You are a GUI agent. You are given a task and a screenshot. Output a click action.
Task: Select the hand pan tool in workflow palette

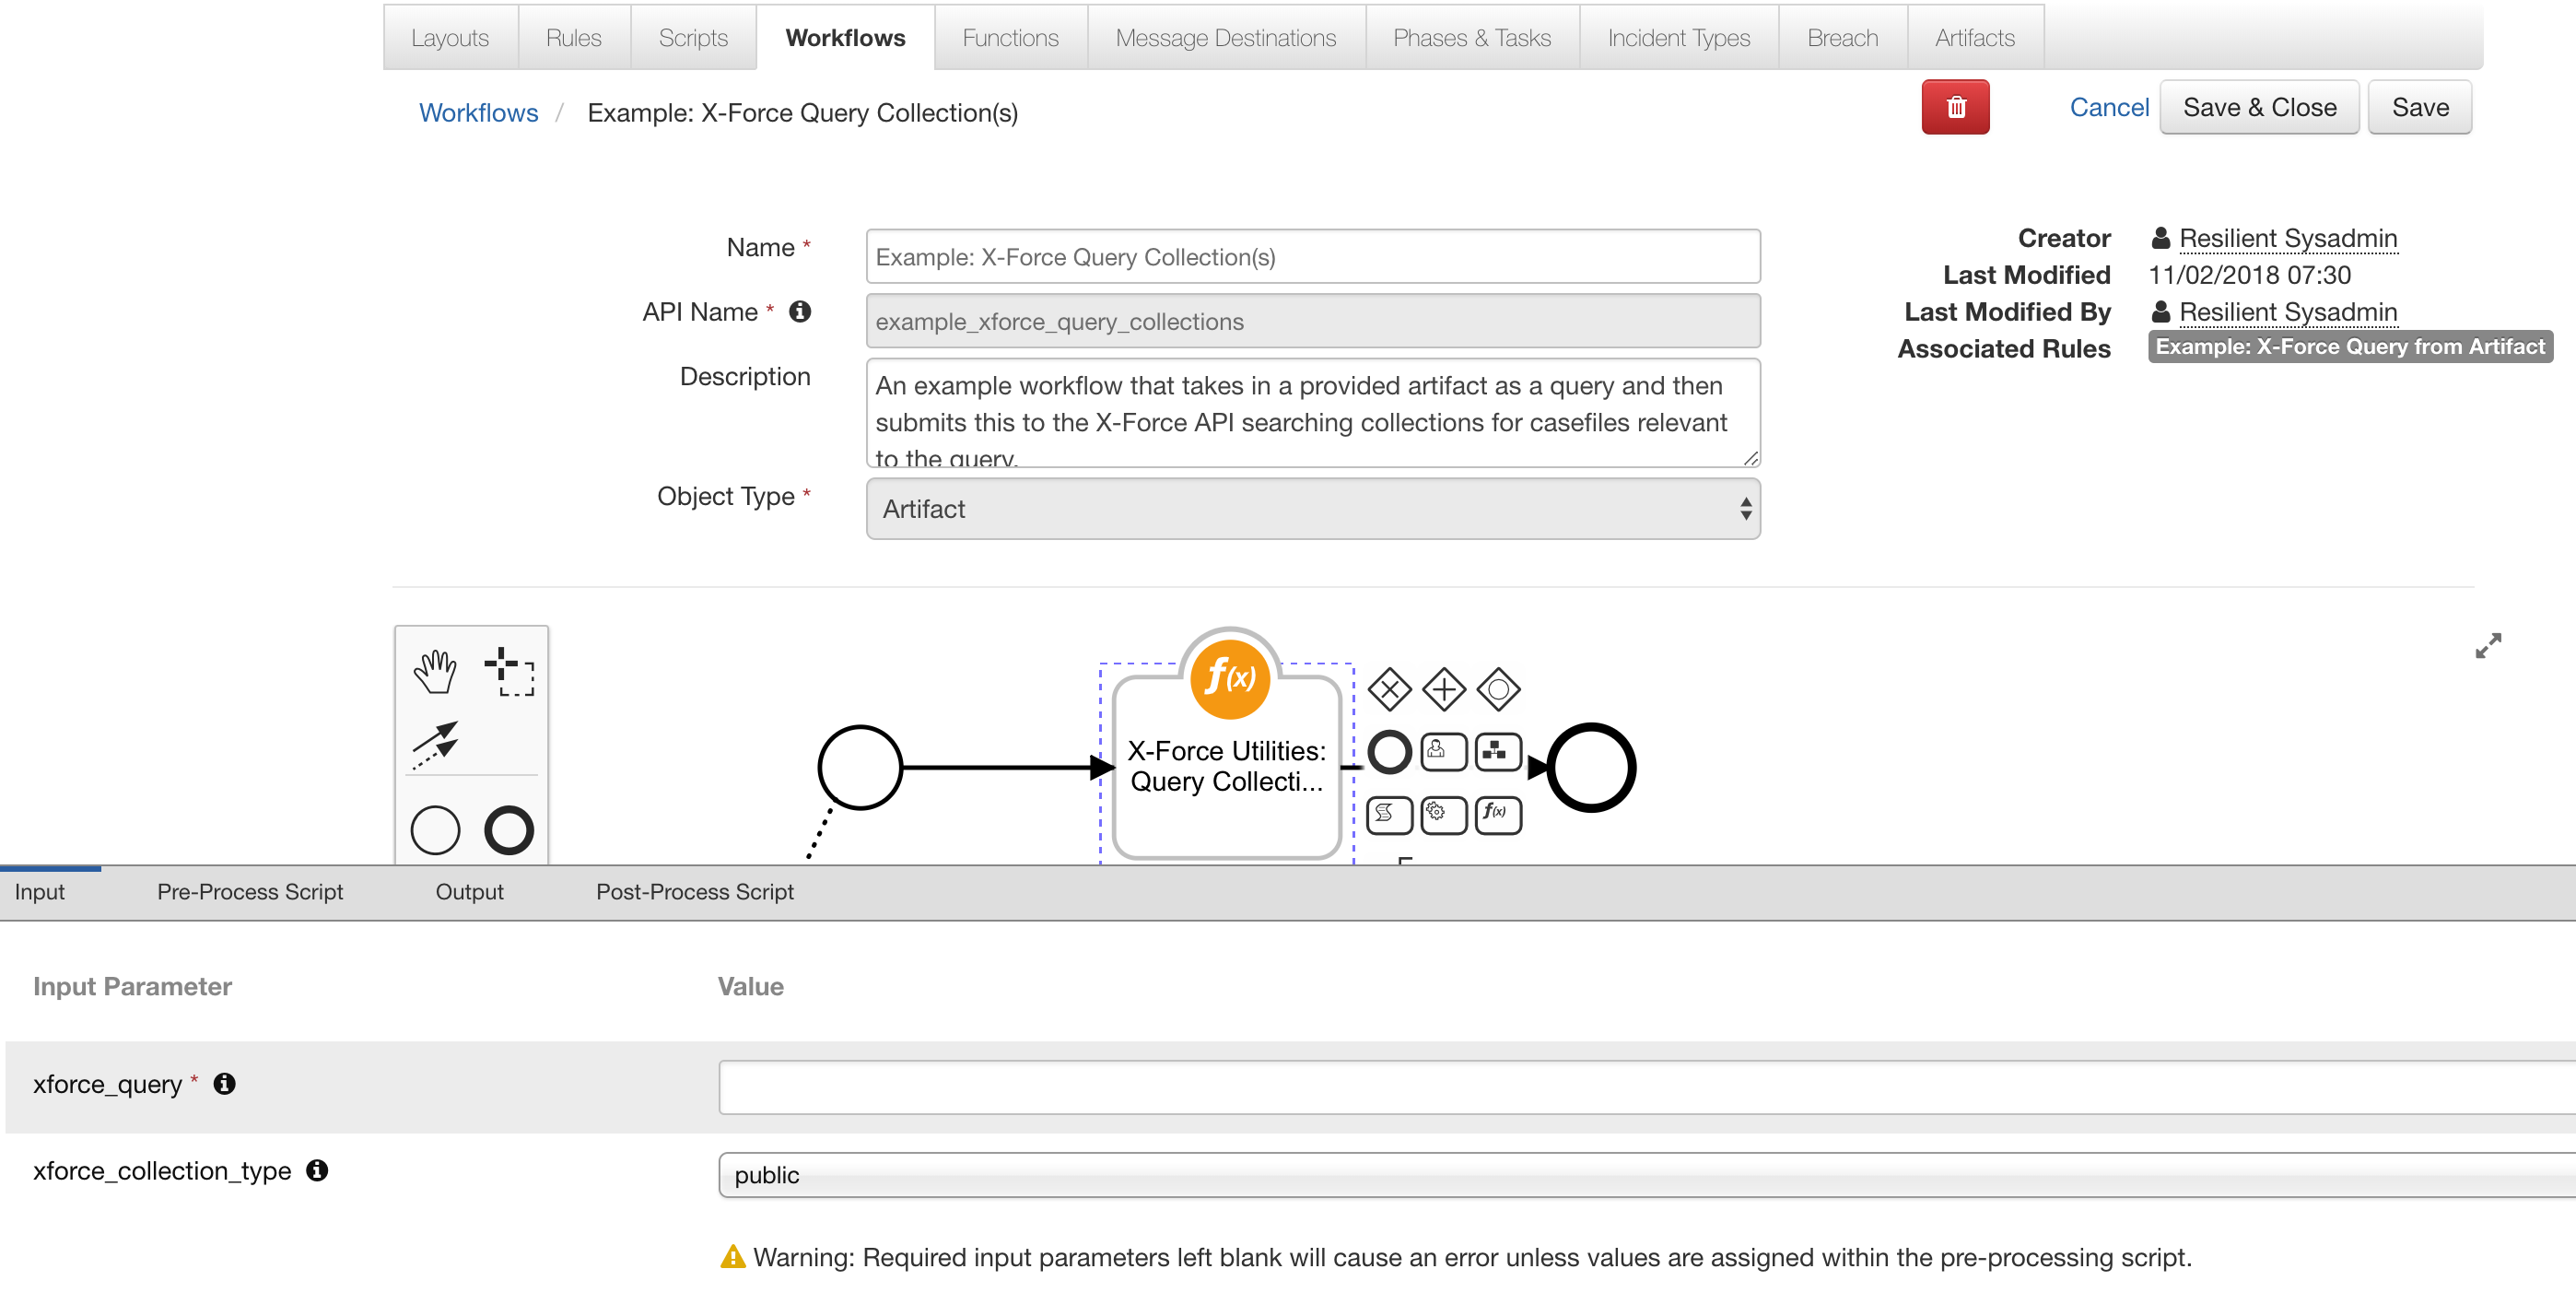(434, 671)
